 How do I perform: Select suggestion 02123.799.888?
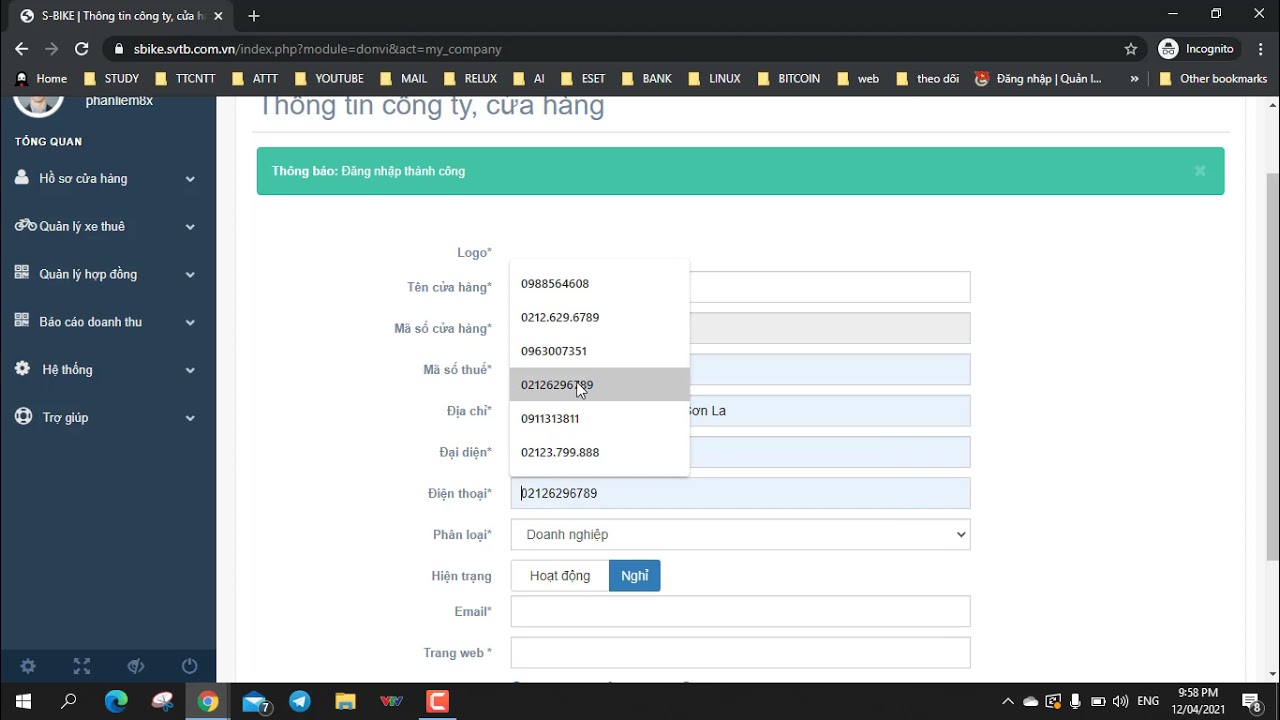[x=599, y=452]
